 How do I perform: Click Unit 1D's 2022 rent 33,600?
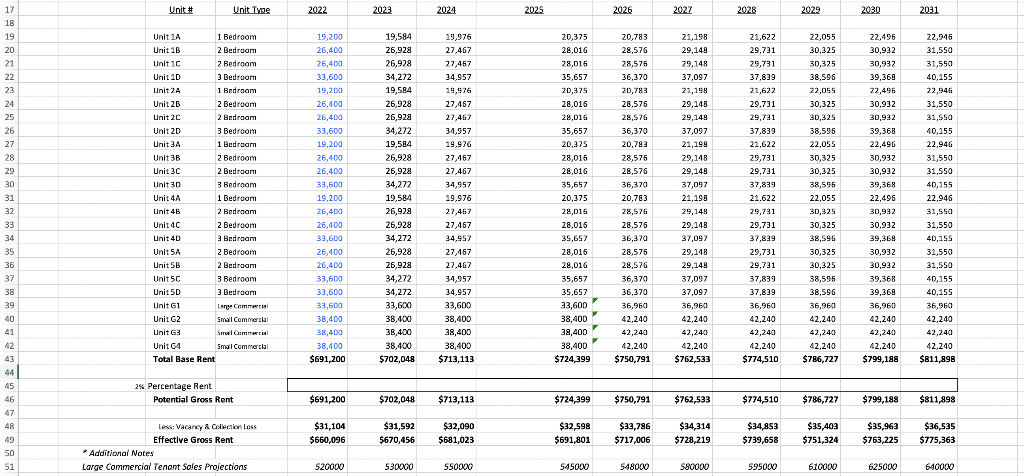329,77
